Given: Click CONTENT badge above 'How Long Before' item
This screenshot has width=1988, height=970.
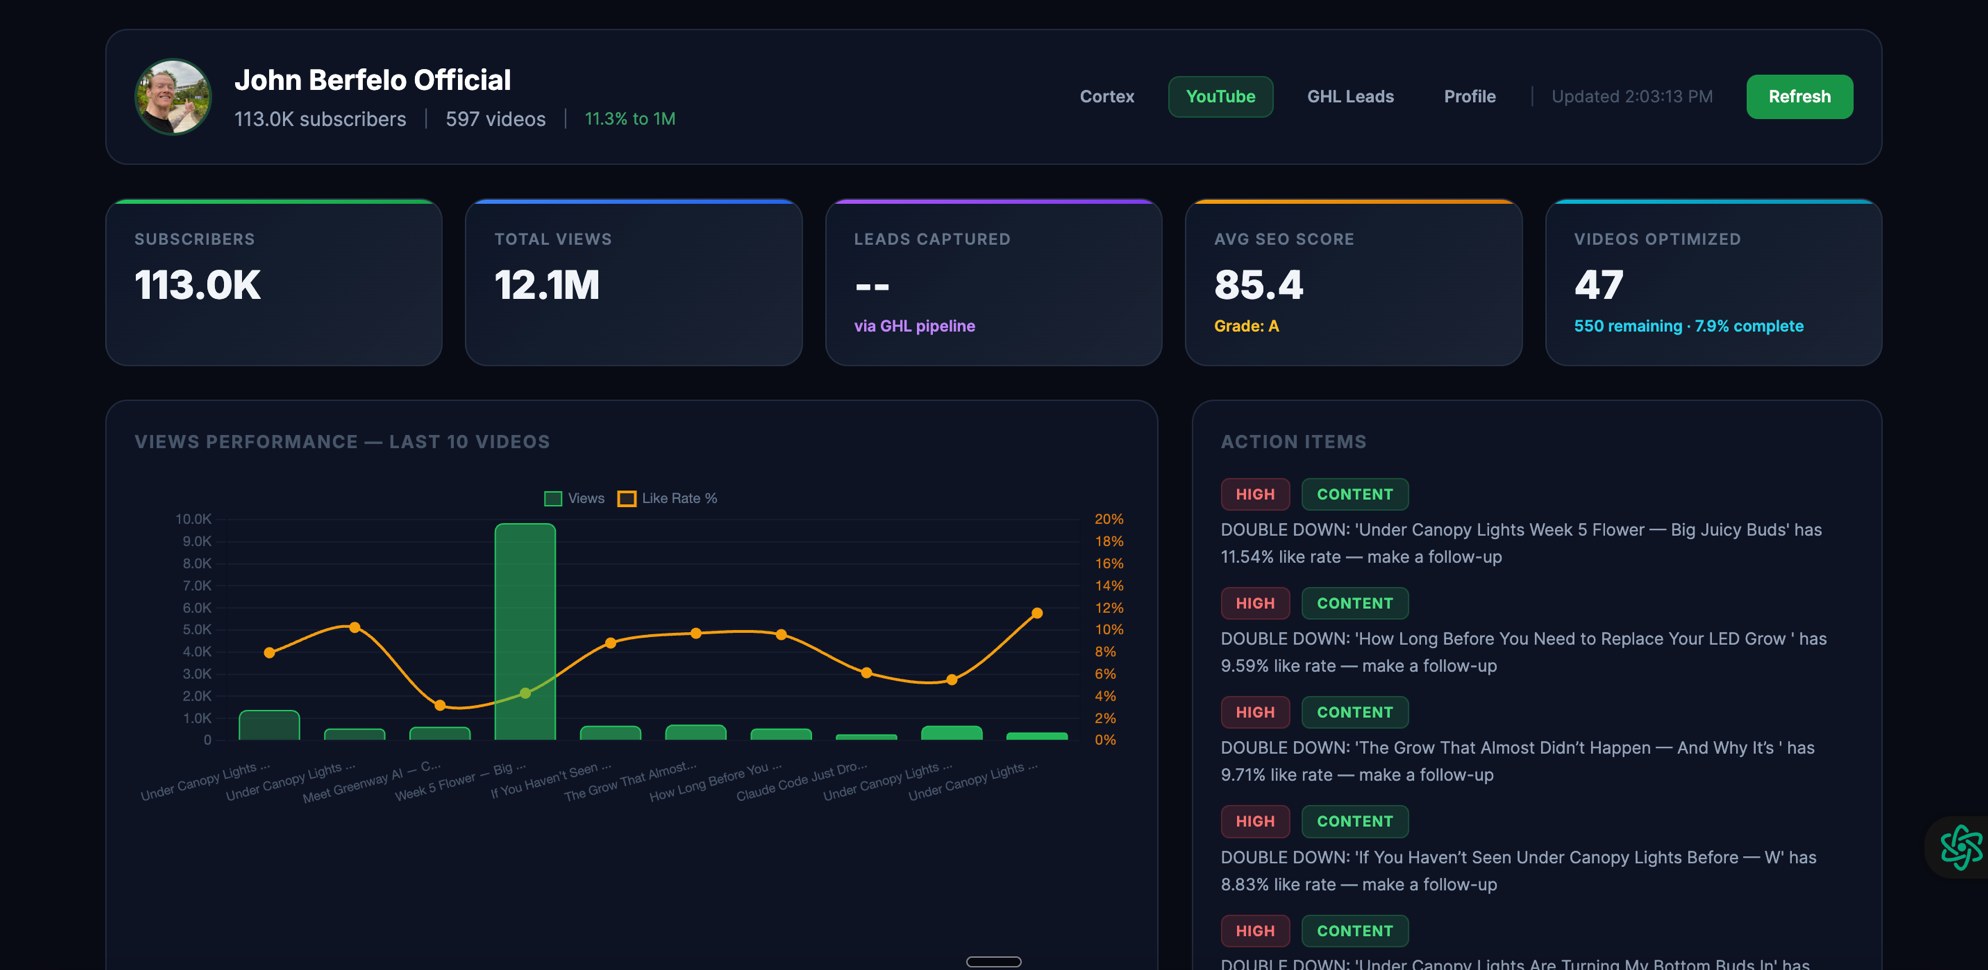Looking at the screenshot, I should click(1354, 603).
